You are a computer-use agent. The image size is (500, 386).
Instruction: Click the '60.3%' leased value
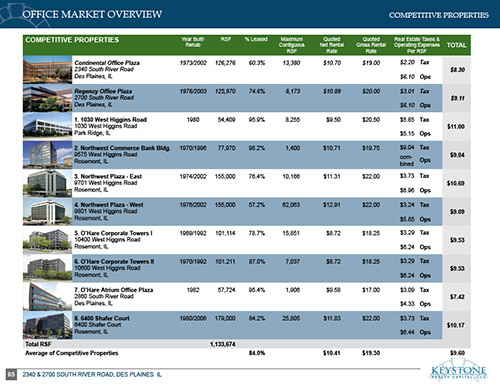(x=257, y=63)
